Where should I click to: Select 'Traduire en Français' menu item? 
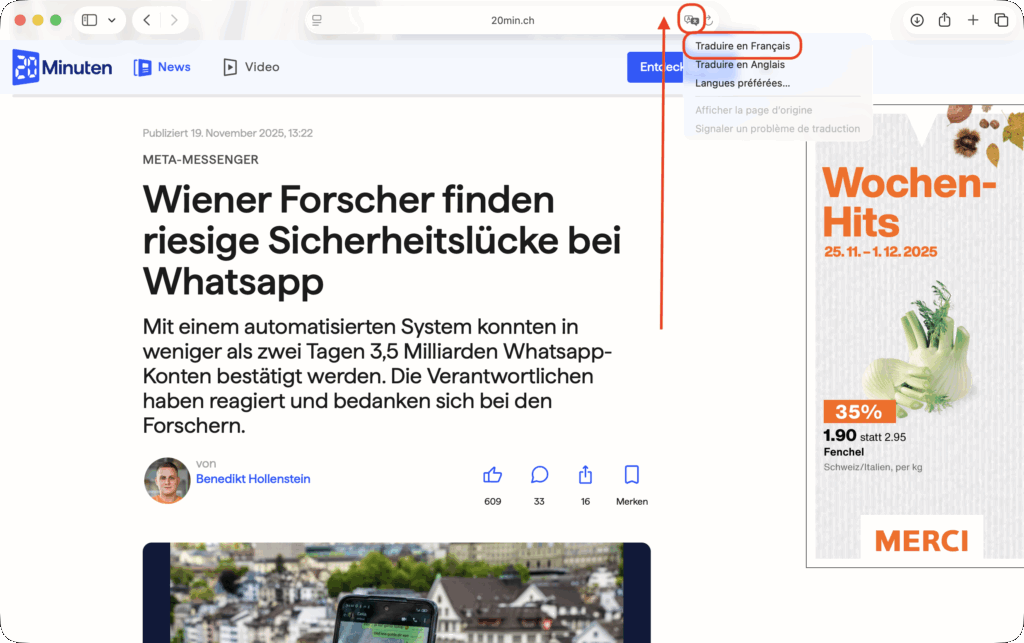point(742,46)
